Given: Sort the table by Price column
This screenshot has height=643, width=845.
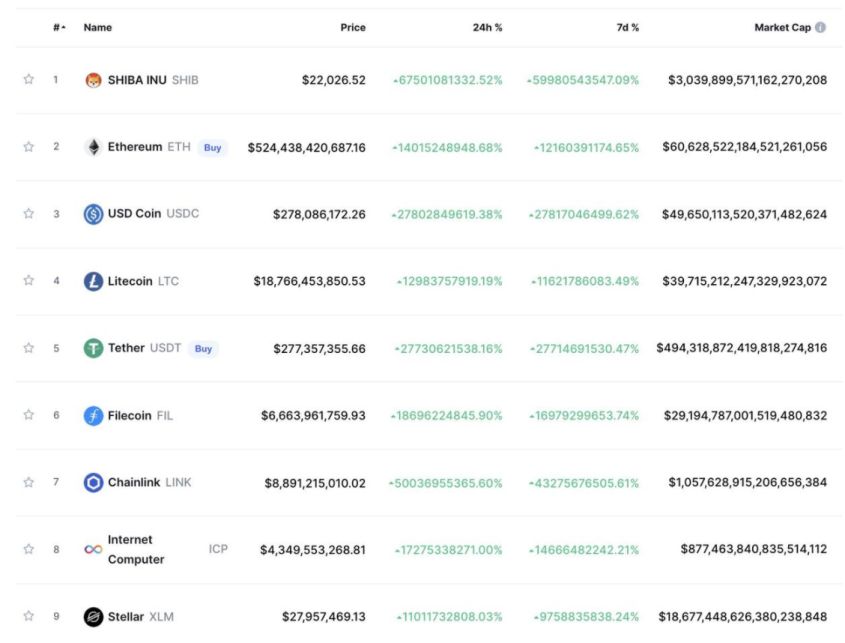Looking at the screenshot, I should (353, 28).
